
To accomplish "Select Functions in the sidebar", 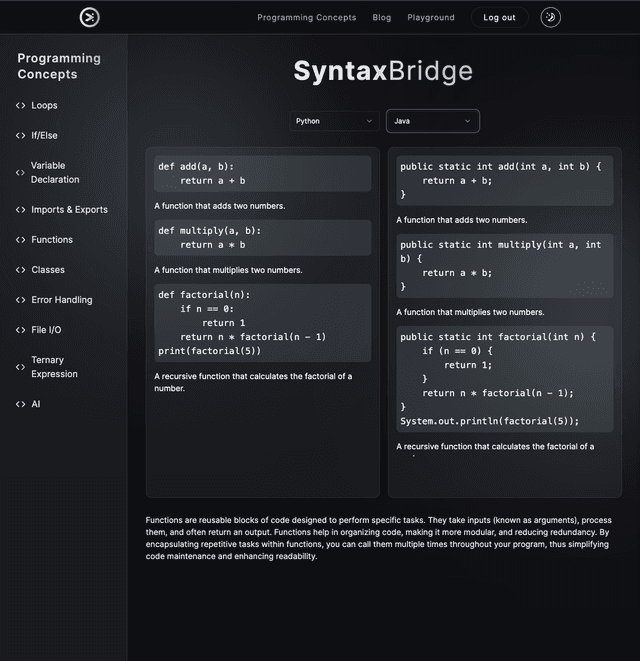I will [x=52, y=240].
